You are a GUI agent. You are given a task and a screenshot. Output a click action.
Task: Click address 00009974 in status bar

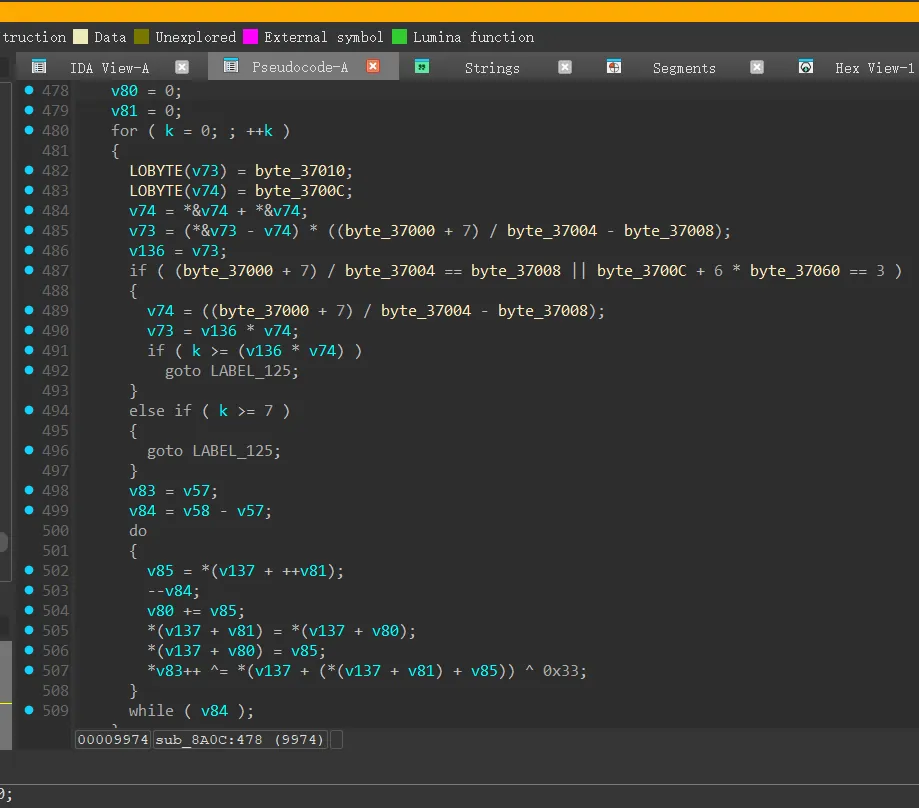113,739
